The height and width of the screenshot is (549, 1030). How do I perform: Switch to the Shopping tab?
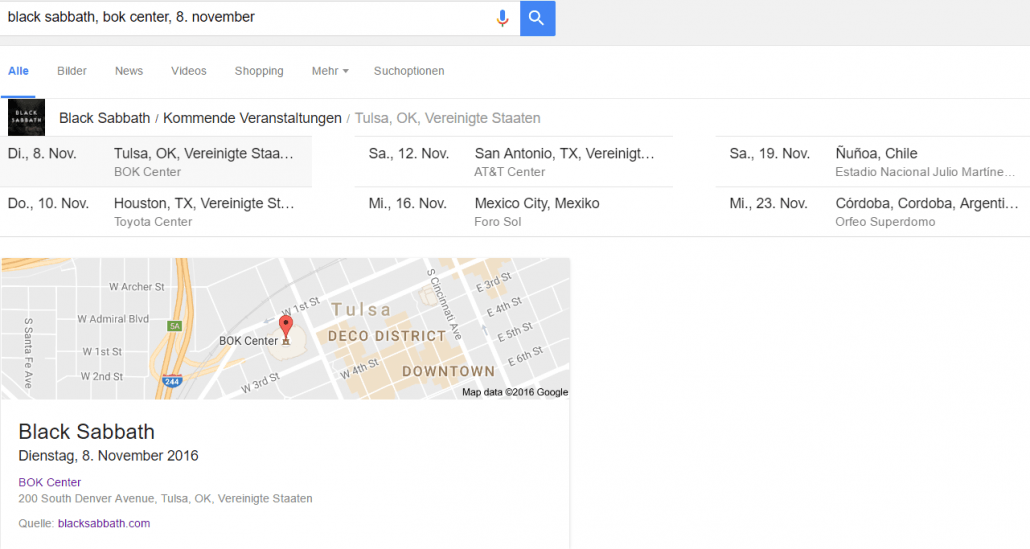tap(259, 71)
